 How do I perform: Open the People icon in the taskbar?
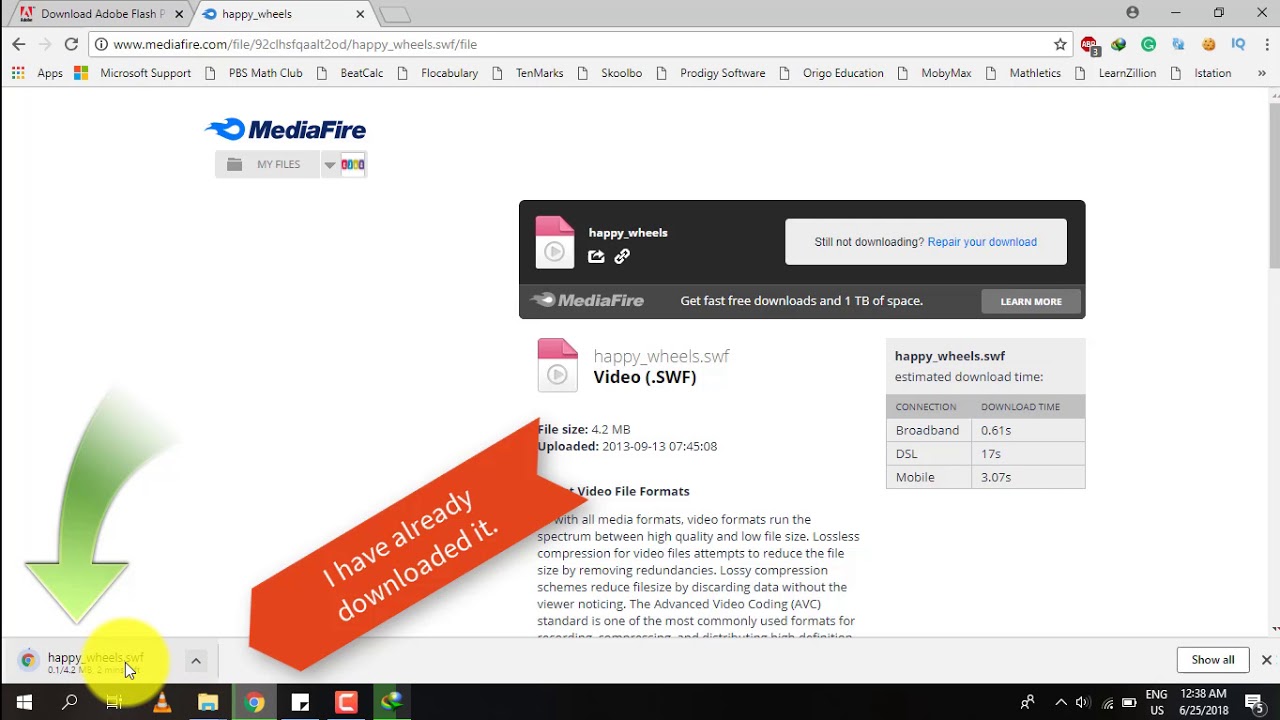click(1027, 702)
